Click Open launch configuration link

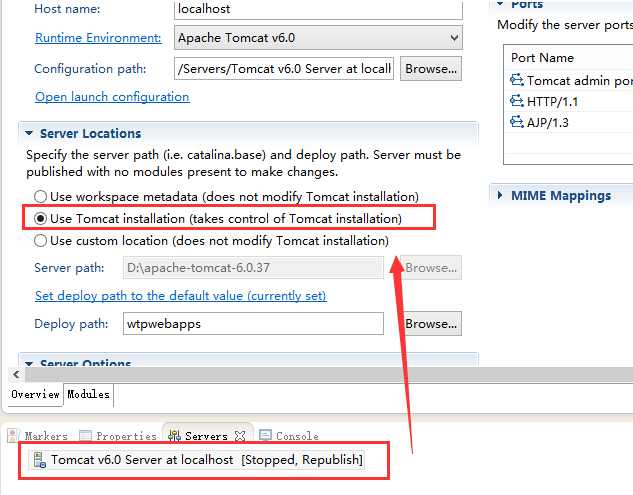112,97
